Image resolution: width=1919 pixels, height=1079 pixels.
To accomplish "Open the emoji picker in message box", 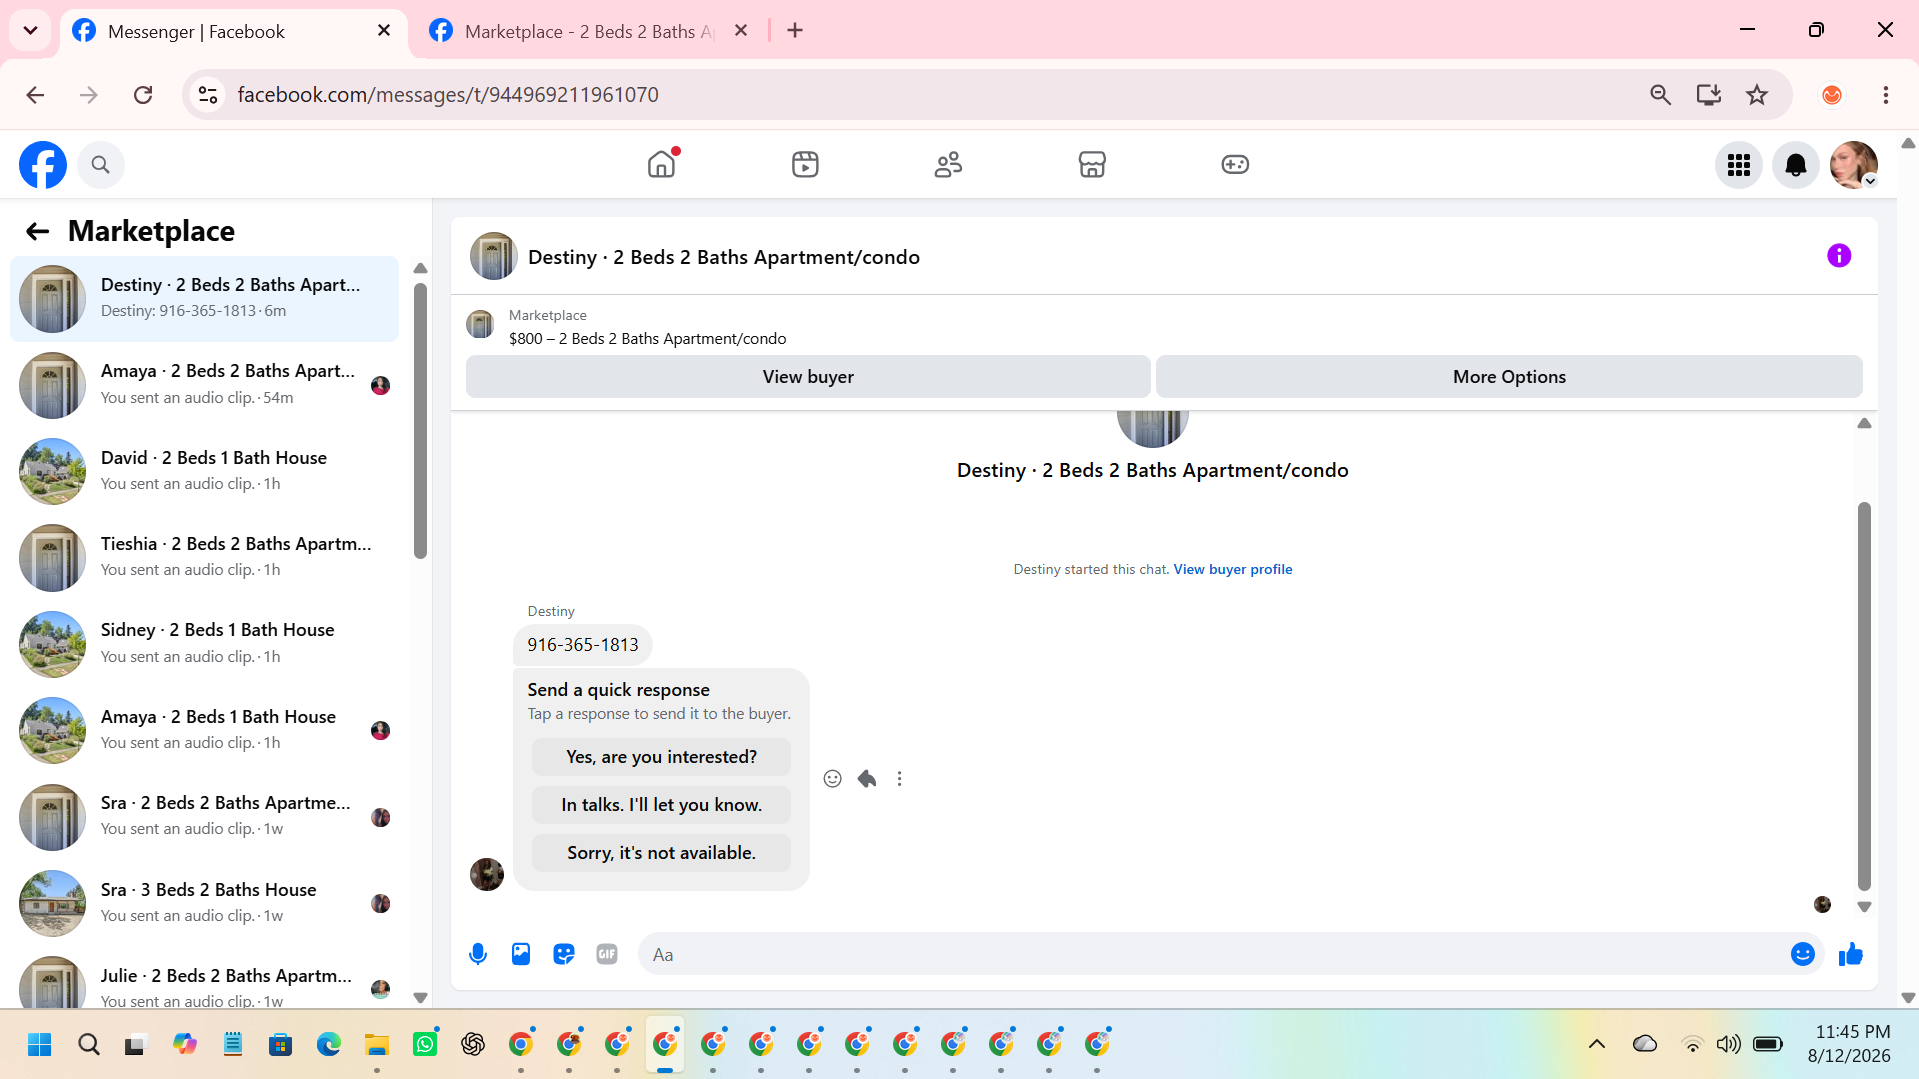I will tap(1803, 954).
